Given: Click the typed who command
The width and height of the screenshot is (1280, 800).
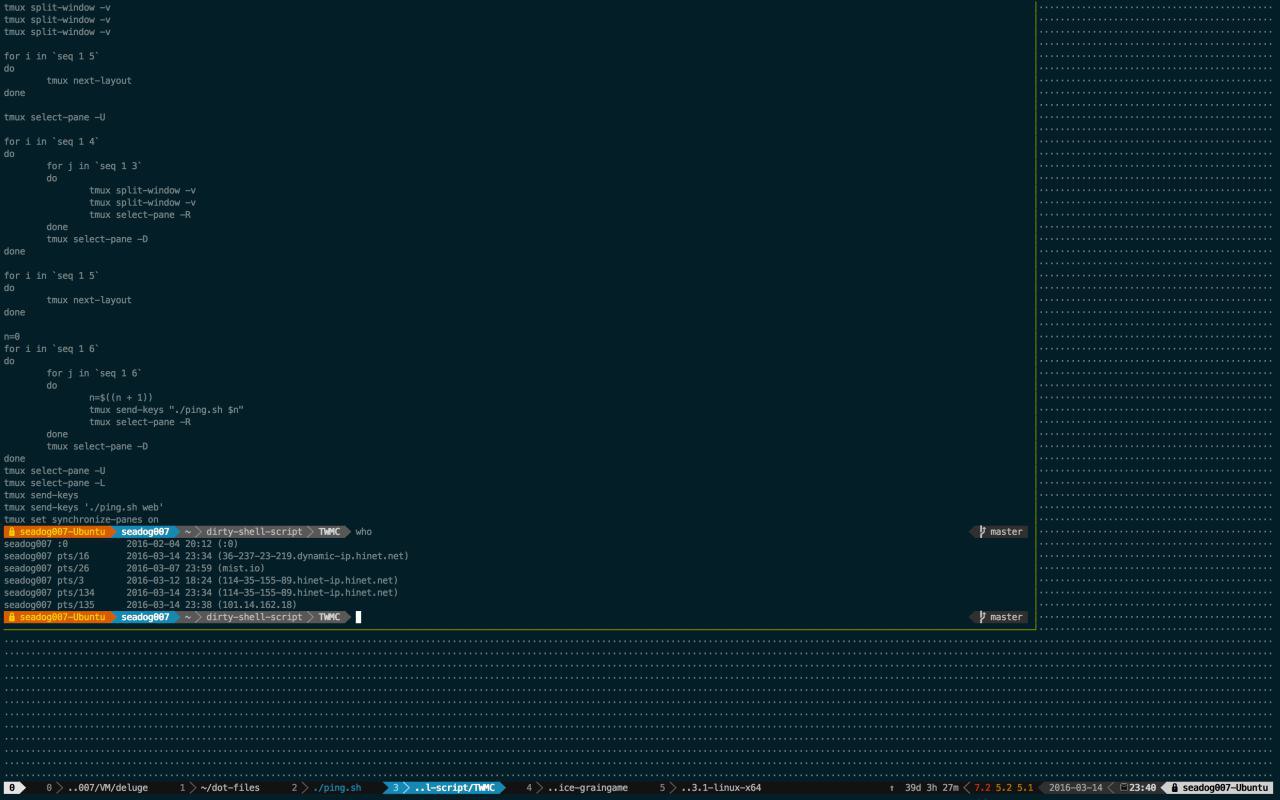Looking at the screenshot, I should coord(363,532).
